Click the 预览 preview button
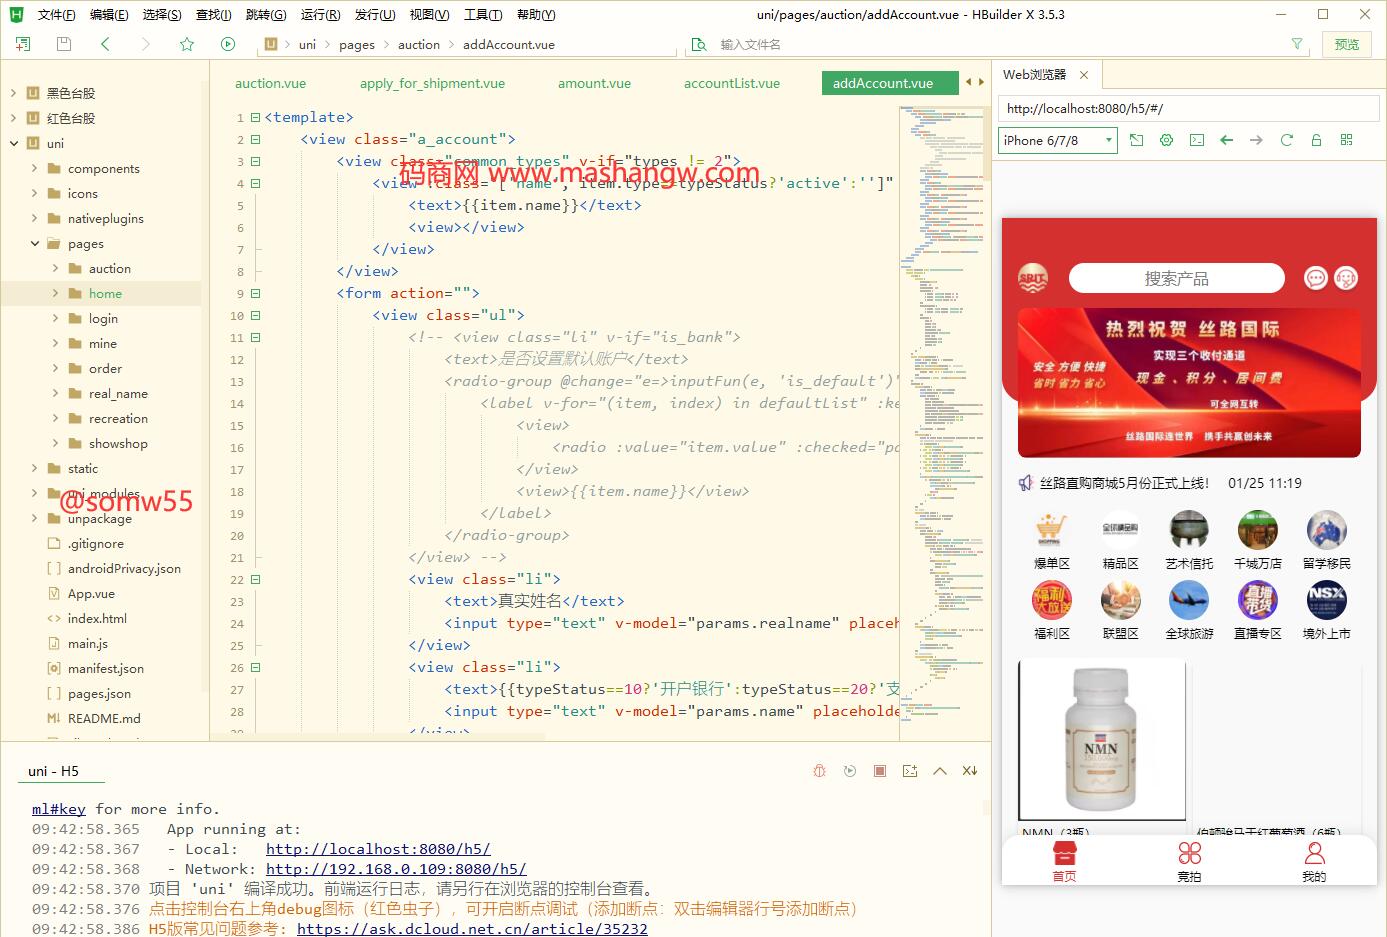The width and height of the screenshot is (1387, 937). [1347, 44]
